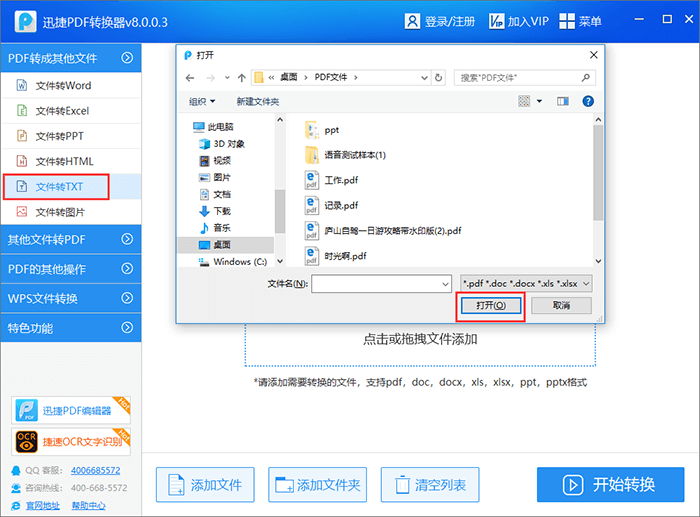This screenshot has height=517, width=700.
Task: Open the 帮助中心 link
Action: tap(88, 505)
